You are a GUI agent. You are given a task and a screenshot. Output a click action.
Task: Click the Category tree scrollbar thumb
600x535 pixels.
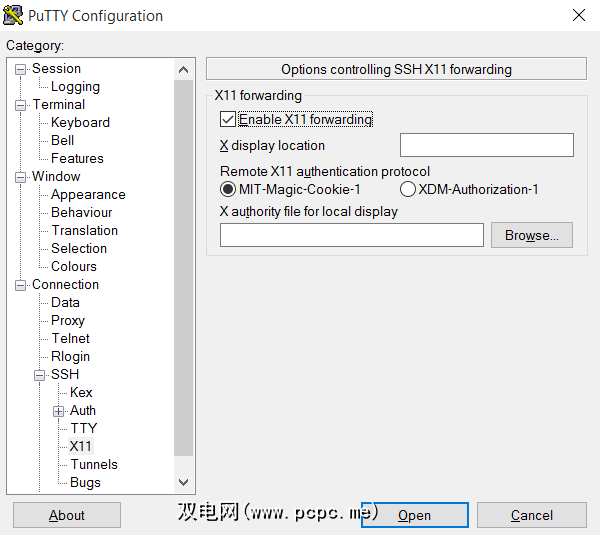[183, 268]
